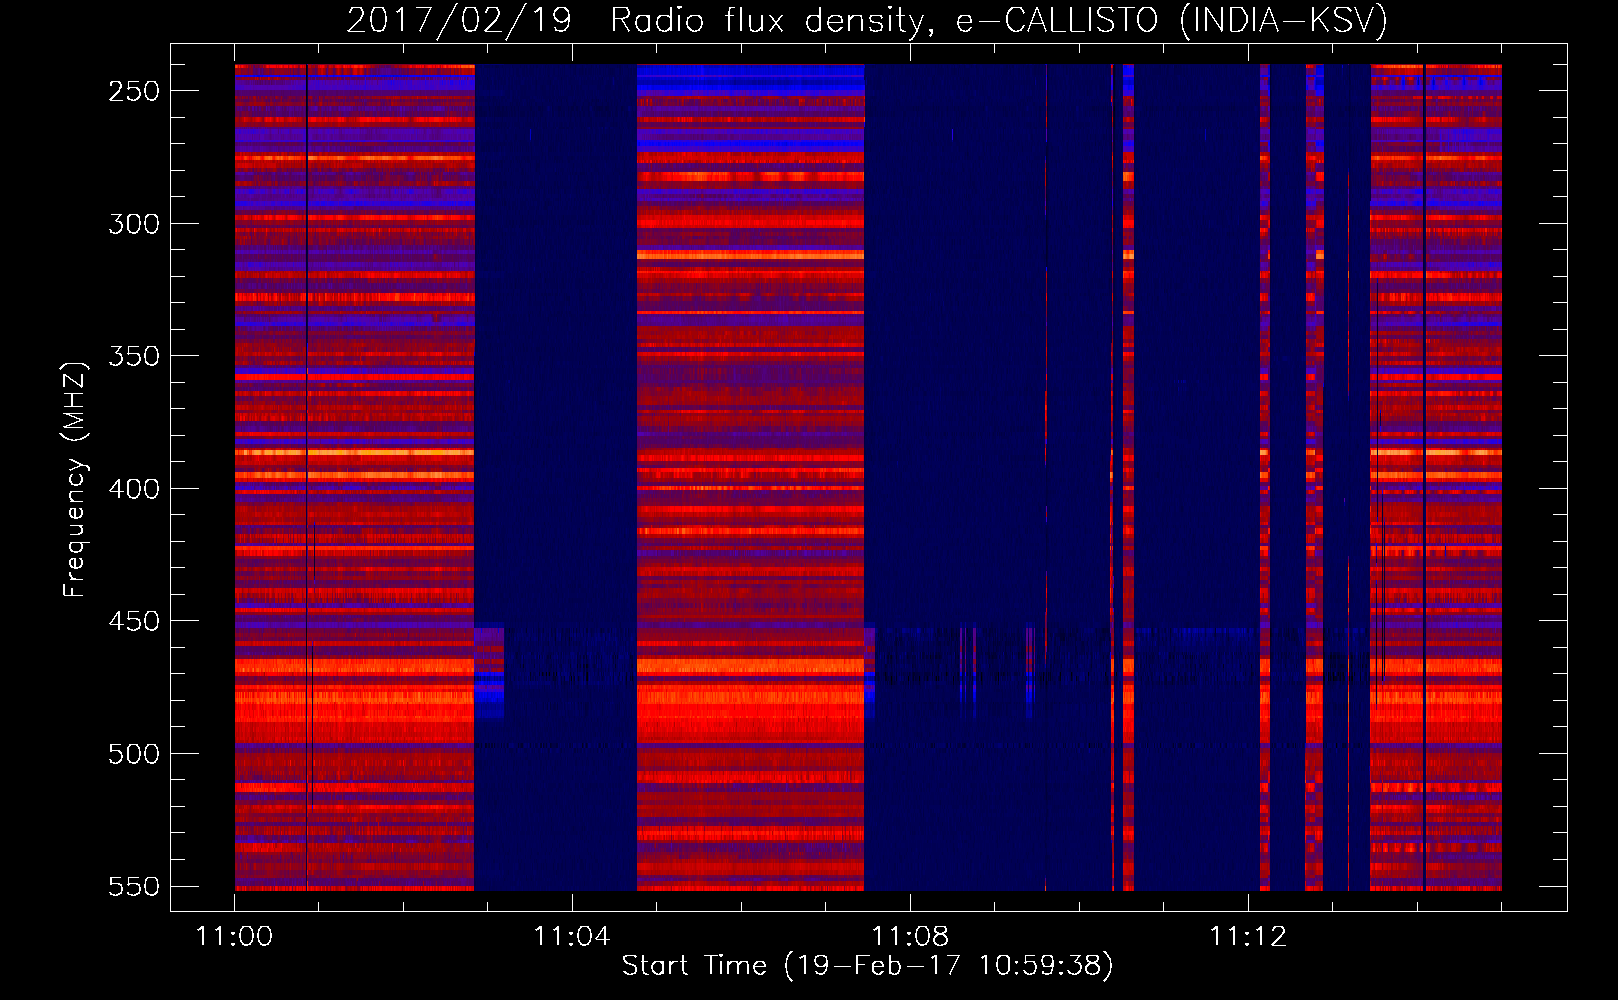Click the plot title mentioning e-CALLISTO (INDIA-KSV)
Screen dimensions: 1618x1000
pos(867,20)
